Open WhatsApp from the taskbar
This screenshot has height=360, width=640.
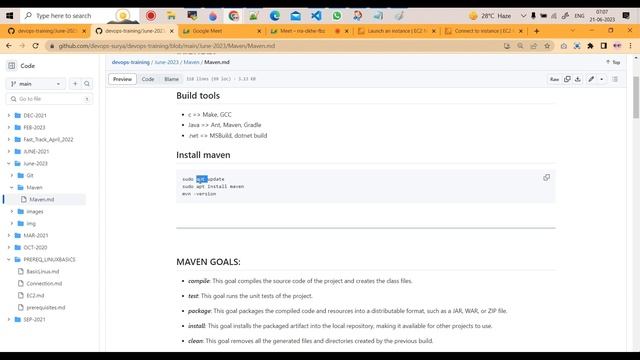(337, 16)
